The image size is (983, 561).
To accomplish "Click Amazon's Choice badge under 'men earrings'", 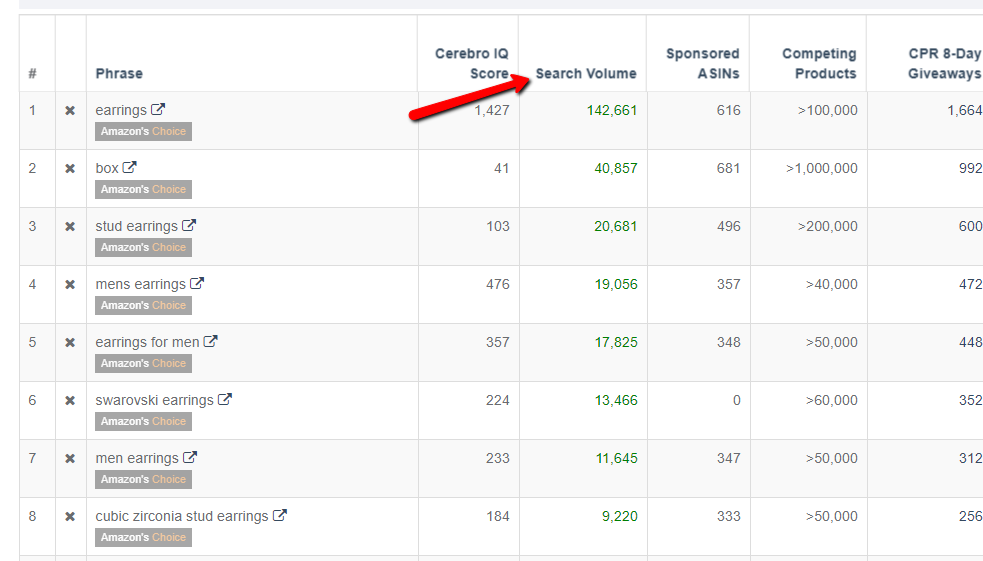I will pos(144,480).
